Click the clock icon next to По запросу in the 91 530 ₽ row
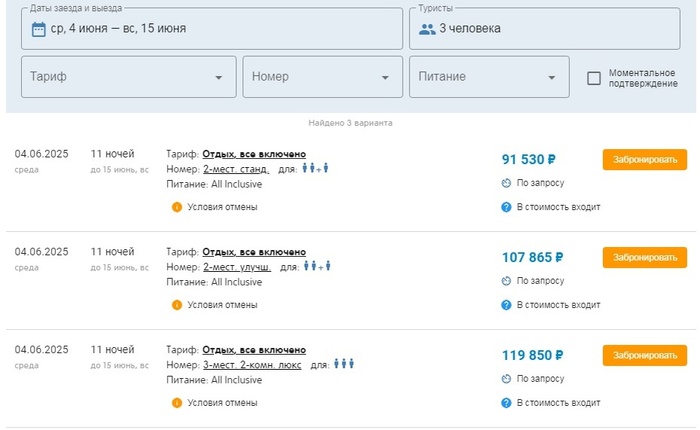This screenshot has width=700, height=430. click(506, 183)
